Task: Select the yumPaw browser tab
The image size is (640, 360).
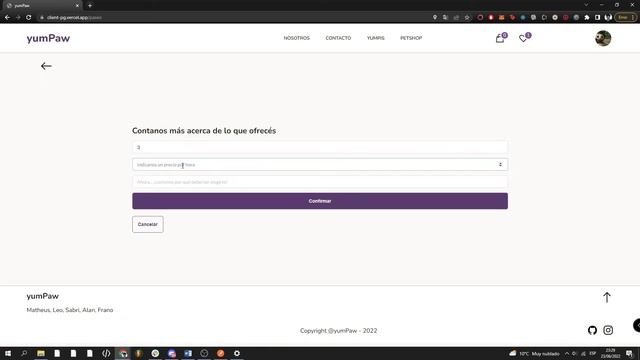Action: [41, 6]
